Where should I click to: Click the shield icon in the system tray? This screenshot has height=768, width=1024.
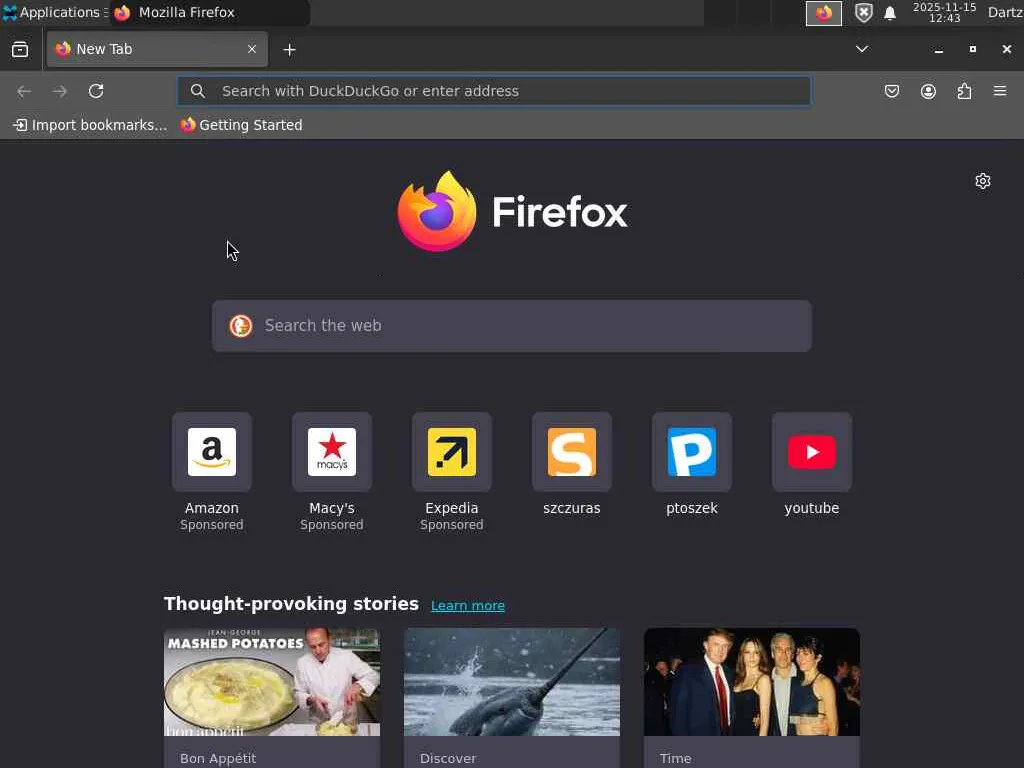863,13
